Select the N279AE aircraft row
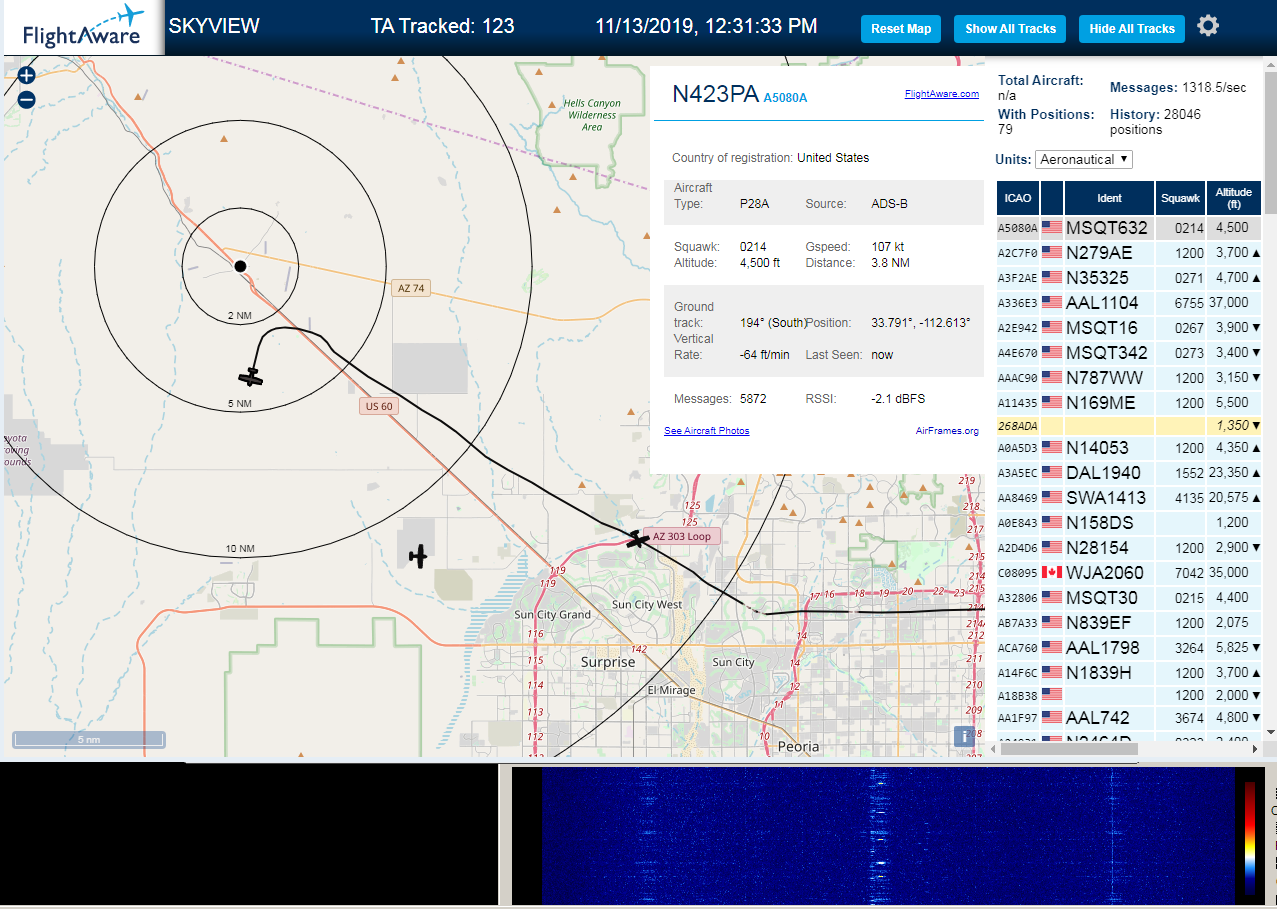This screenshot has width=1277, height=909. (x=1130, y=252)
